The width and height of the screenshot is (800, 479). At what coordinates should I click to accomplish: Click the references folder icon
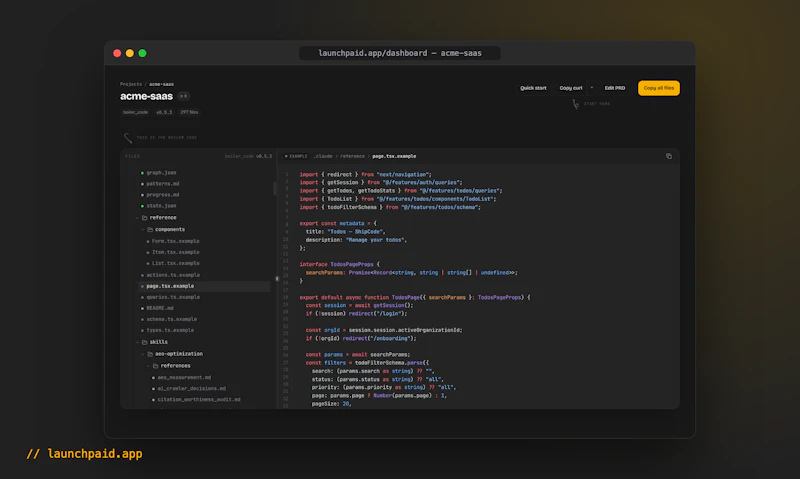click(x=156, y=366)
